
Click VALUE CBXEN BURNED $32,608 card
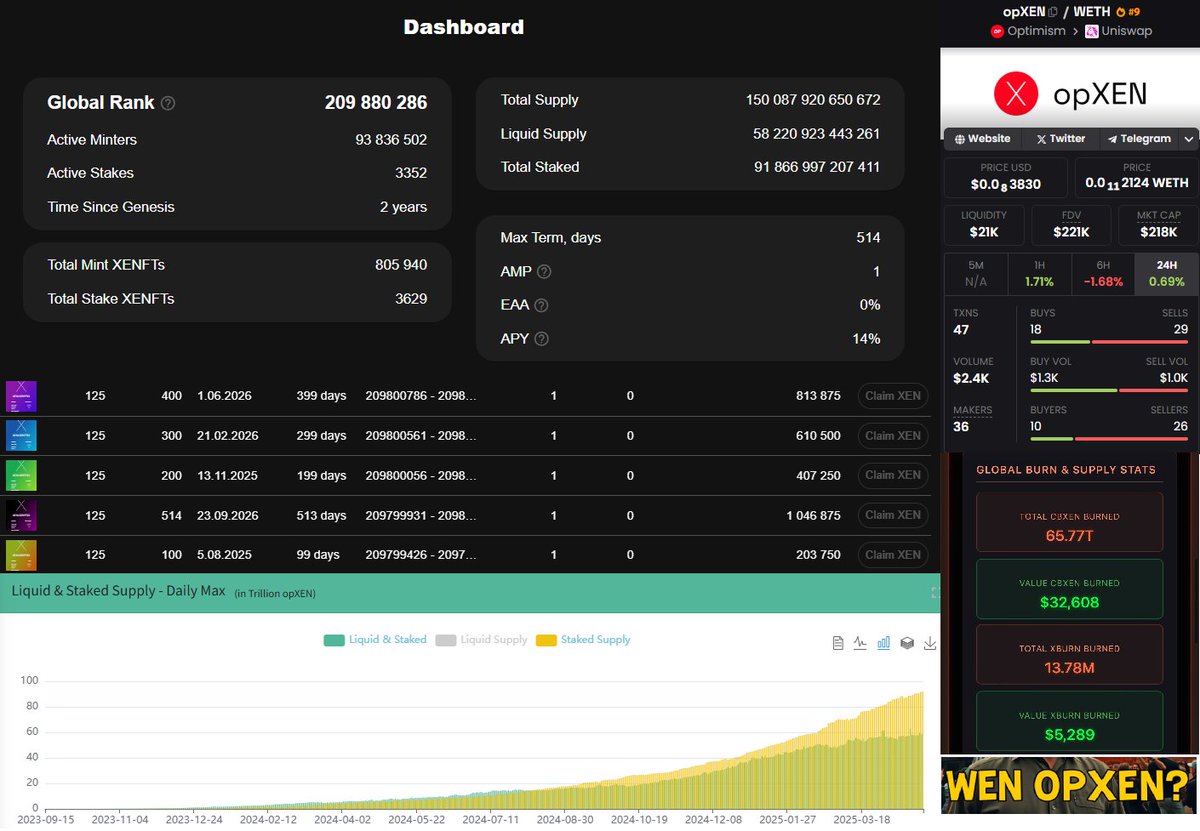1070,588
